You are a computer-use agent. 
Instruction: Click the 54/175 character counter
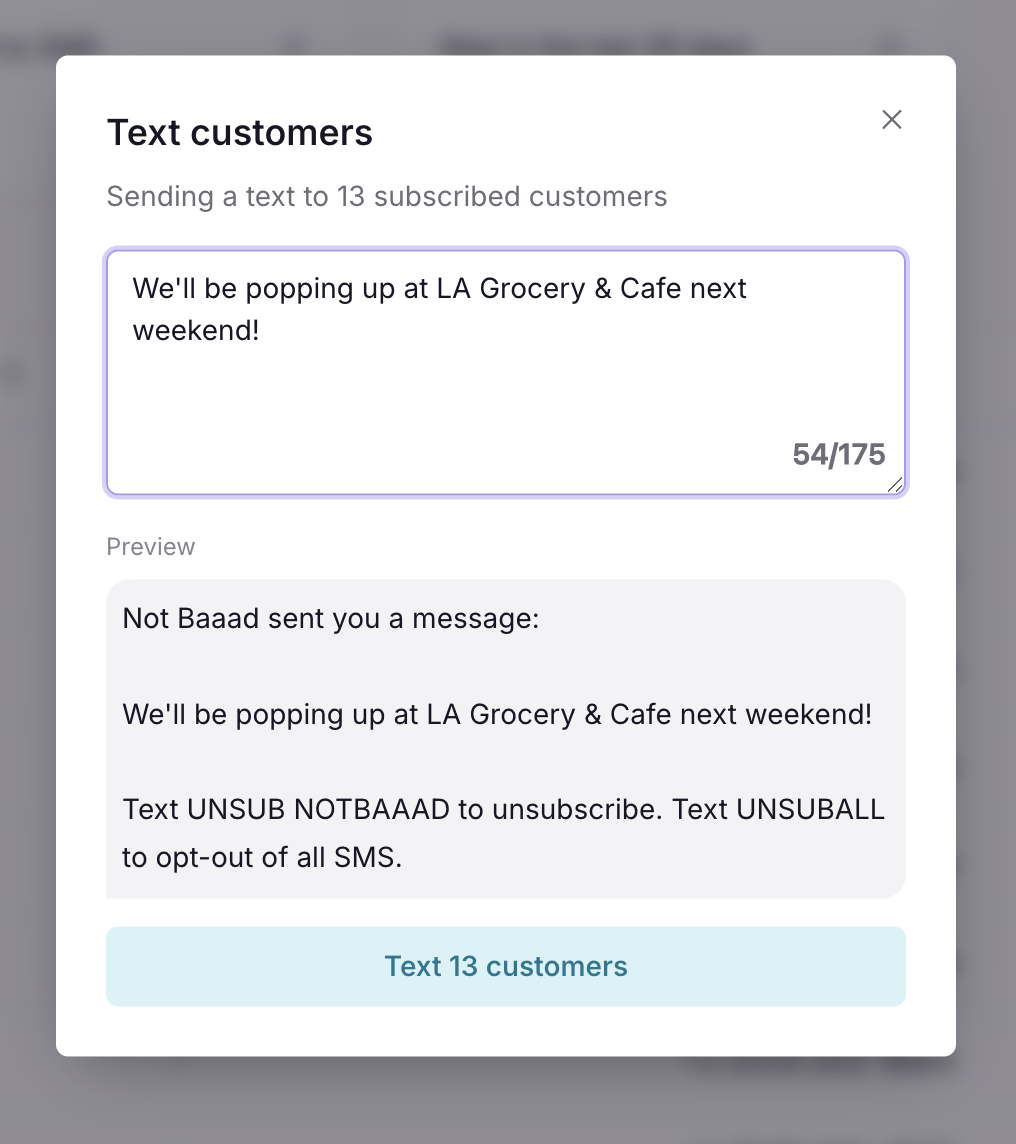tap(838, 455)
